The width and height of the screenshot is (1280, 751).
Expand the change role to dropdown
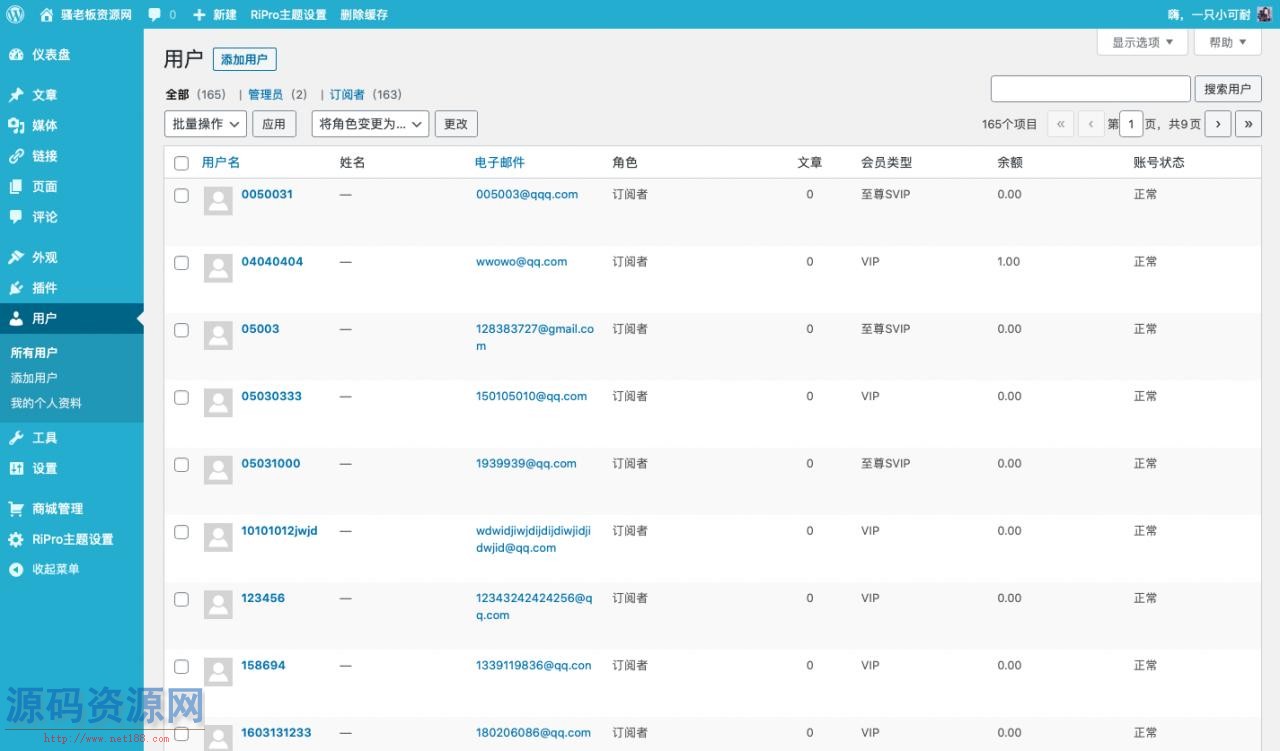tap(370, 124)
